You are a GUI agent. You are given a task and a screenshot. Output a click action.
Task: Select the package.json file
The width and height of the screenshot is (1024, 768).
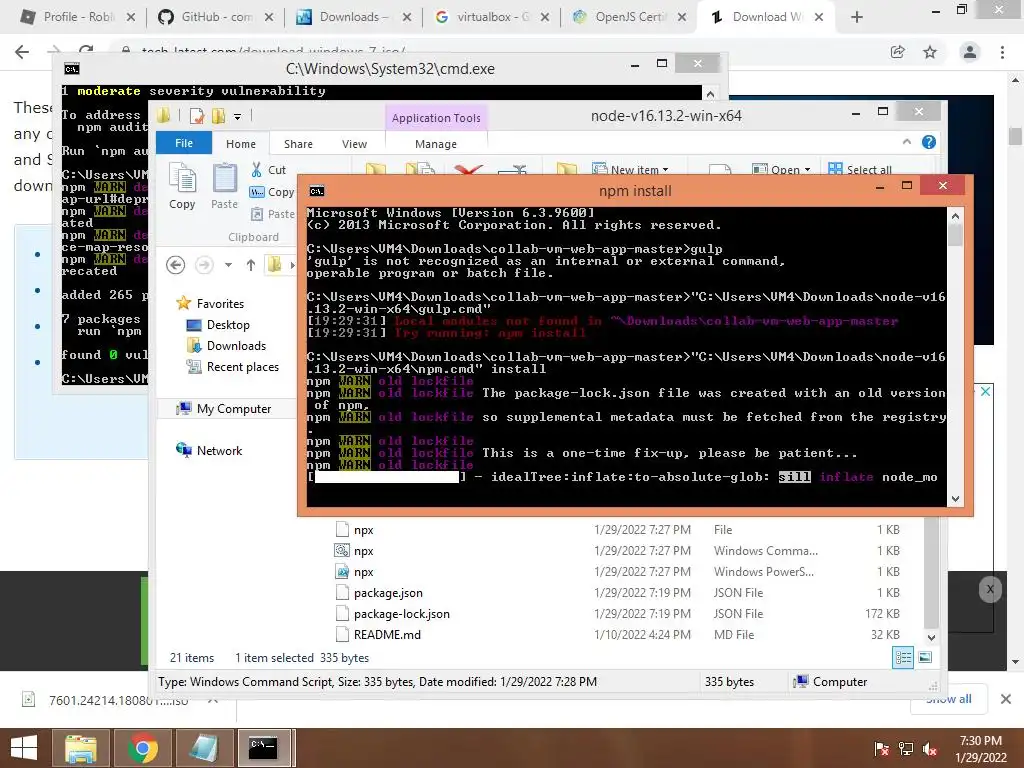[x=388, y=593]
